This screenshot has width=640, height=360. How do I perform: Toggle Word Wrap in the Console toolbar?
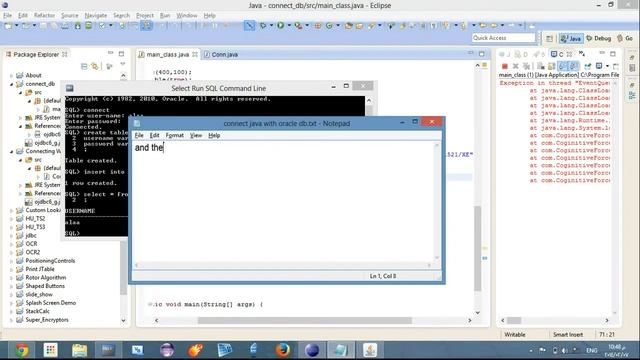pos(562,66)
